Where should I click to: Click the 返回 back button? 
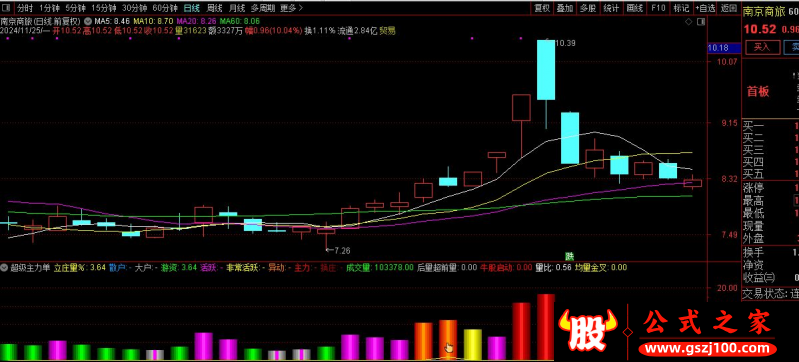729,8
